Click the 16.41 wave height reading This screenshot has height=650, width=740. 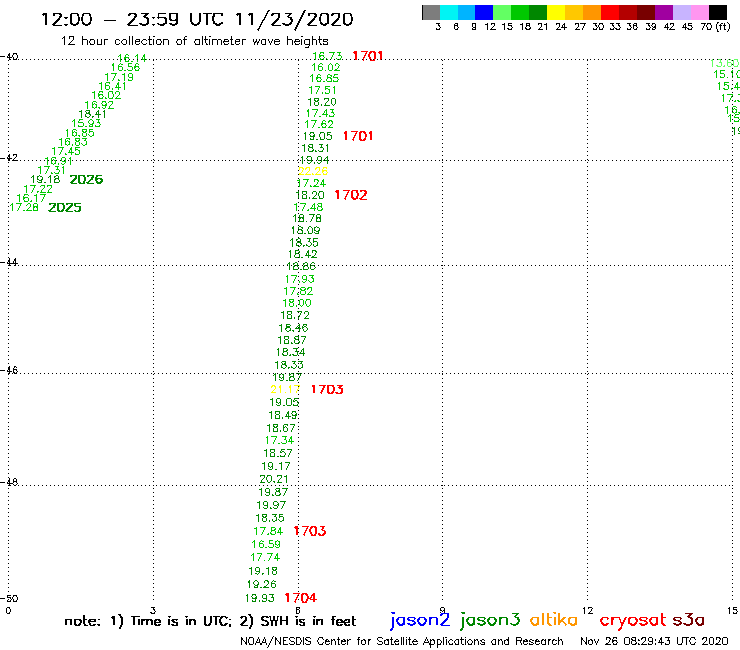click(112, 86)
